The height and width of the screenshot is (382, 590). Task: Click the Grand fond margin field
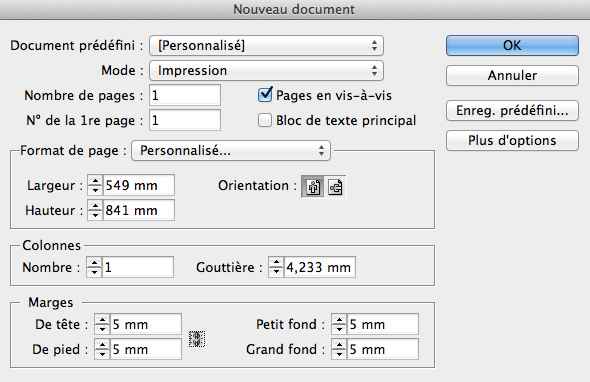383,349
